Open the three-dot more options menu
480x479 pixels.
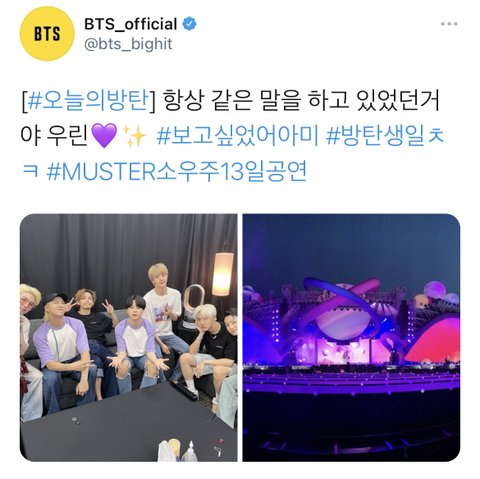(449, 24)
